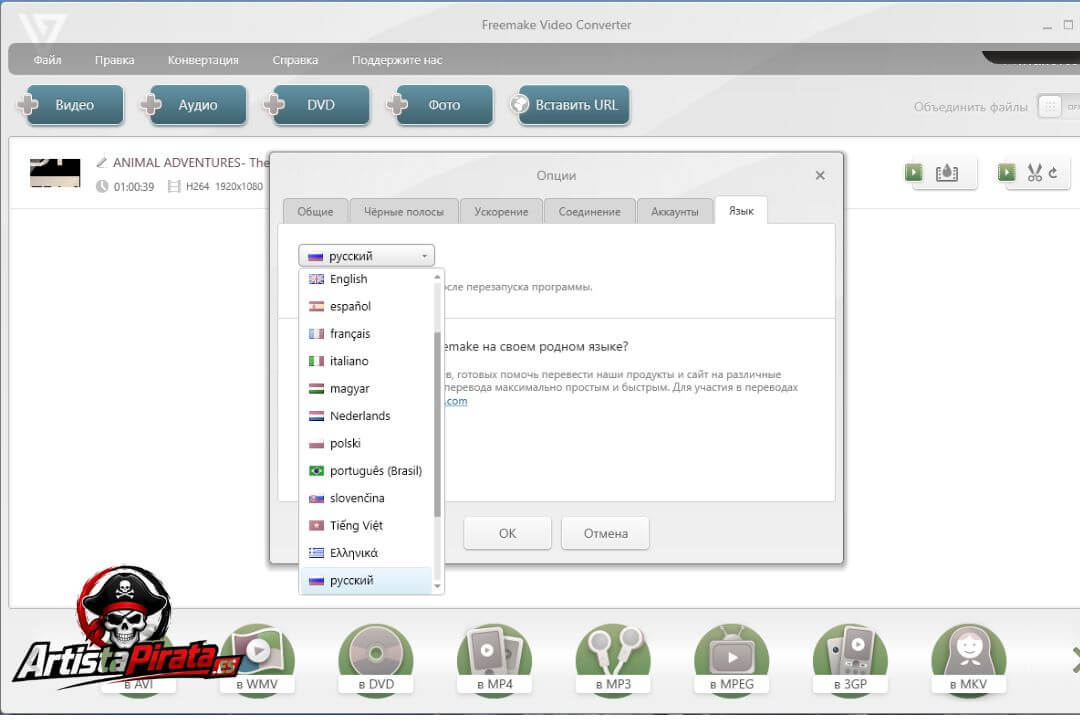Choose Nederlands in the language list

(367, 415)
